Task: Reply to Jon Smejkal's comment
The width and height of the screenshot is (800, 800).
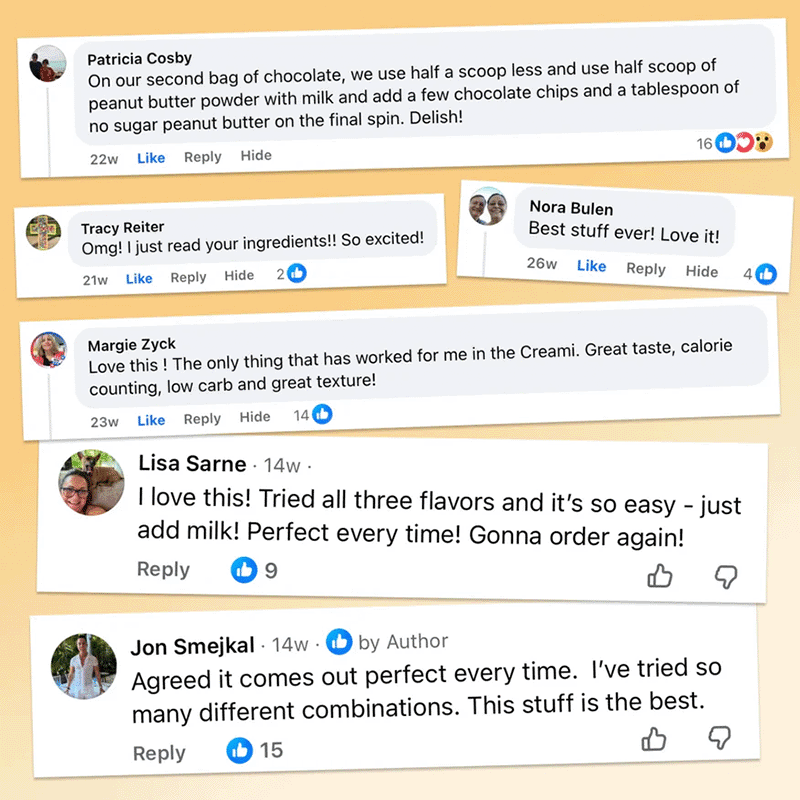Action: [x=159, y=753]
